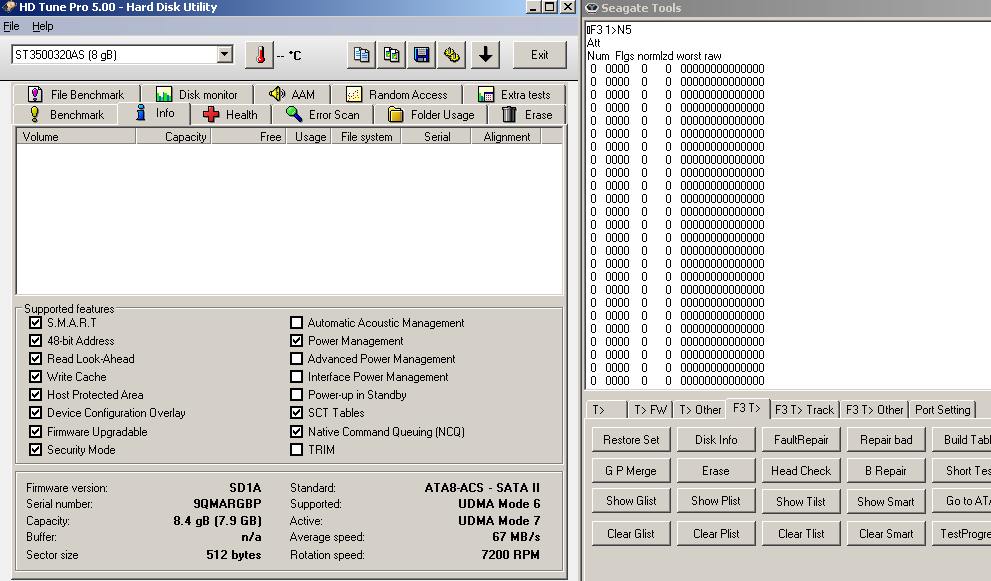Click the G P Merge button

pyautogui.click(x=631, y=470)
